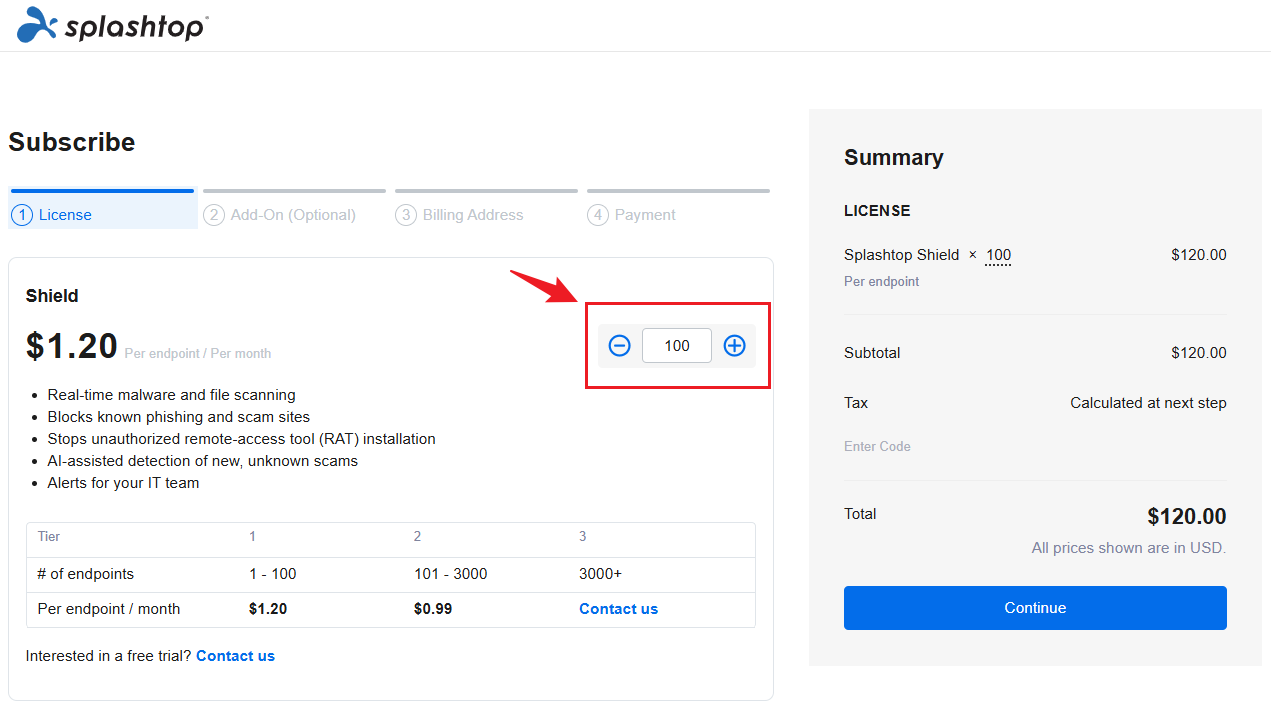The image size is (1271, 713).
Task: Click 'Calculated at next step' tax text
Action: pos(1148,403)
